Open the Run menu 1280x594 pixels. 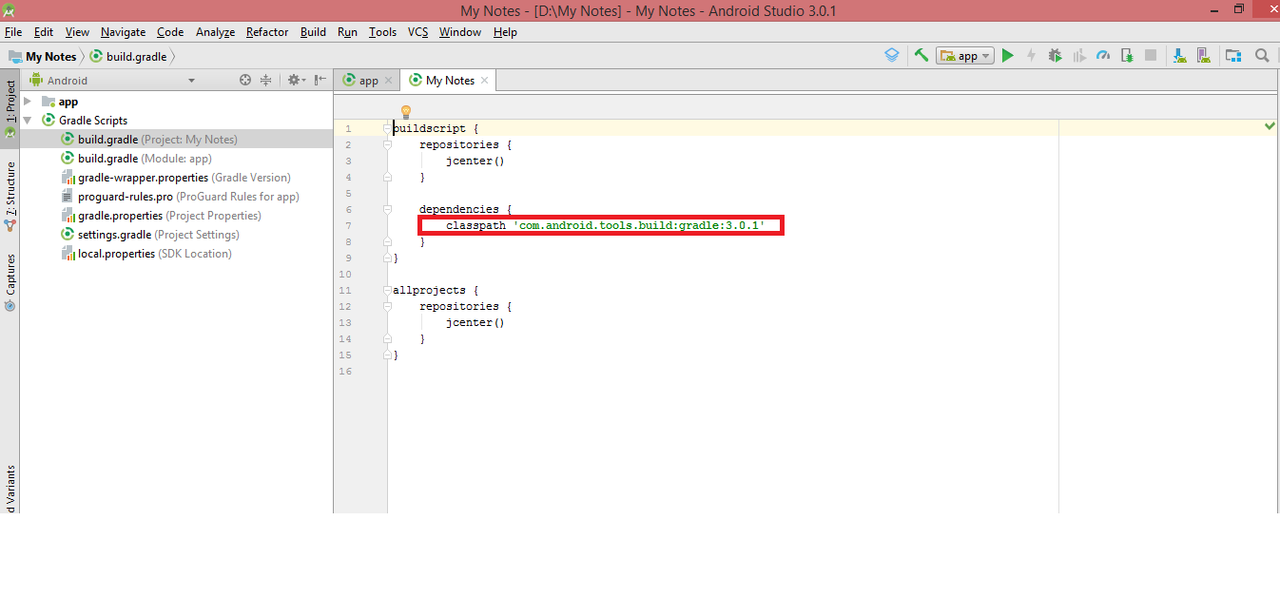(x=347, y=32)
